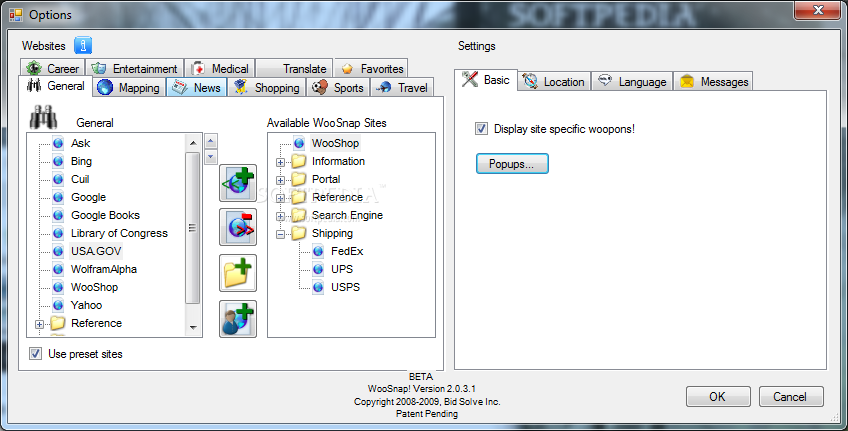Click the UPS globe icon
848x431 pixels.
(318, 269)
